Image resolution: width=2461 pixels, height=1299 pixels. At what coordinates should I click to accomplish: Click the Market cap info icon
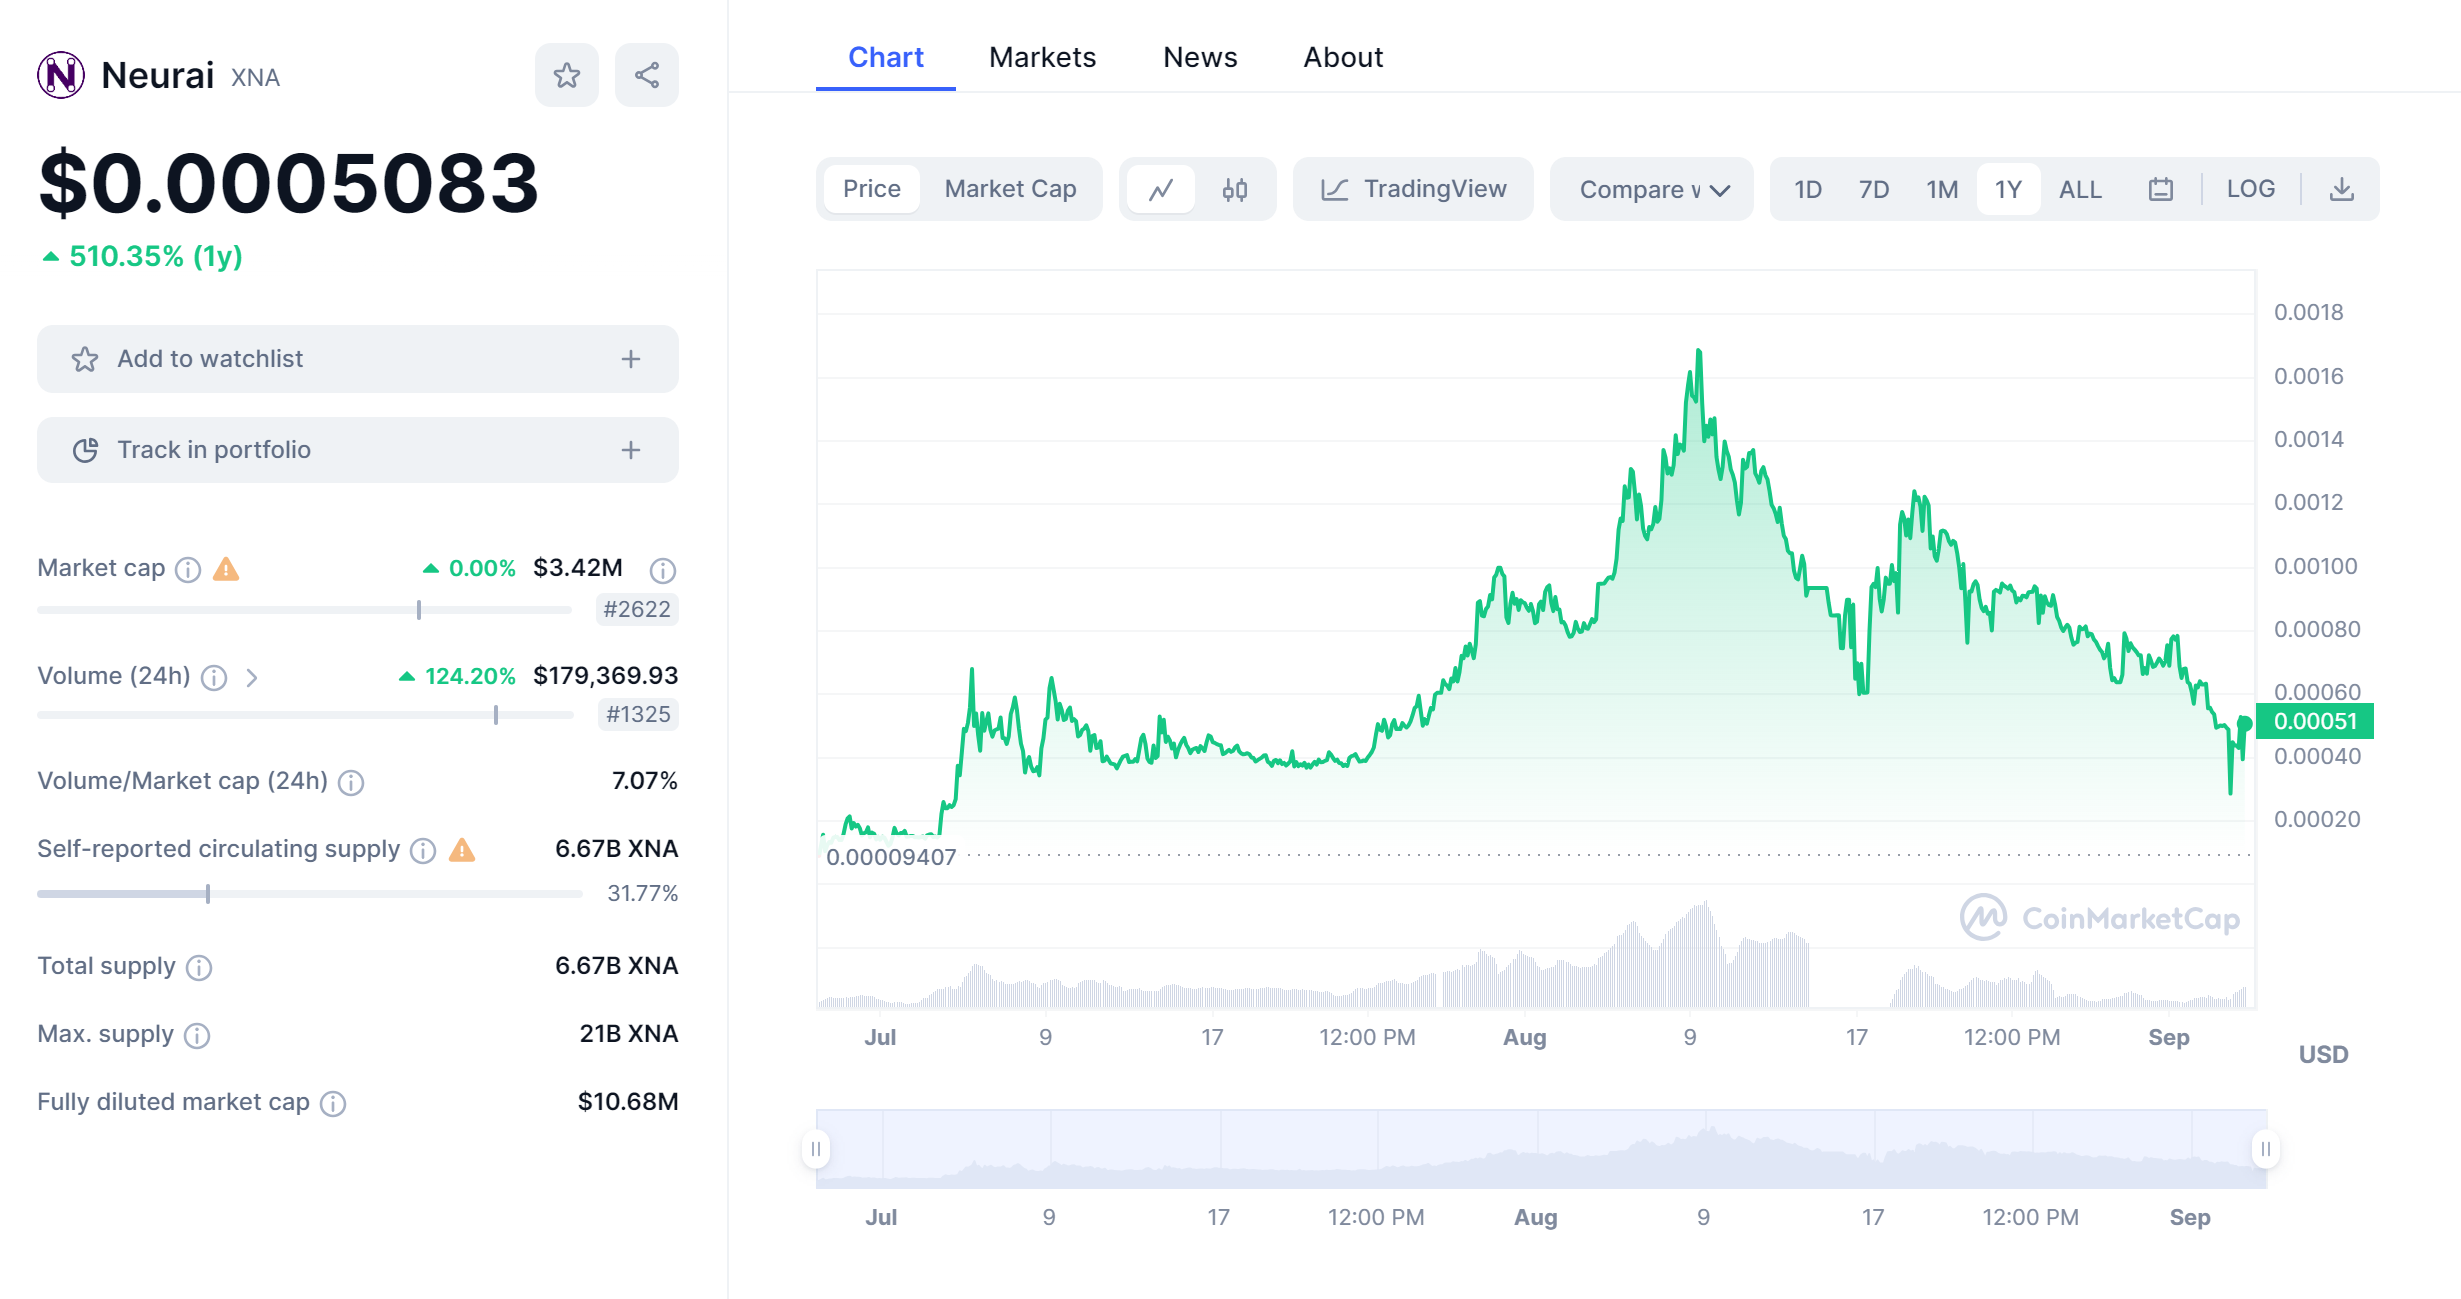click(188, 570)
